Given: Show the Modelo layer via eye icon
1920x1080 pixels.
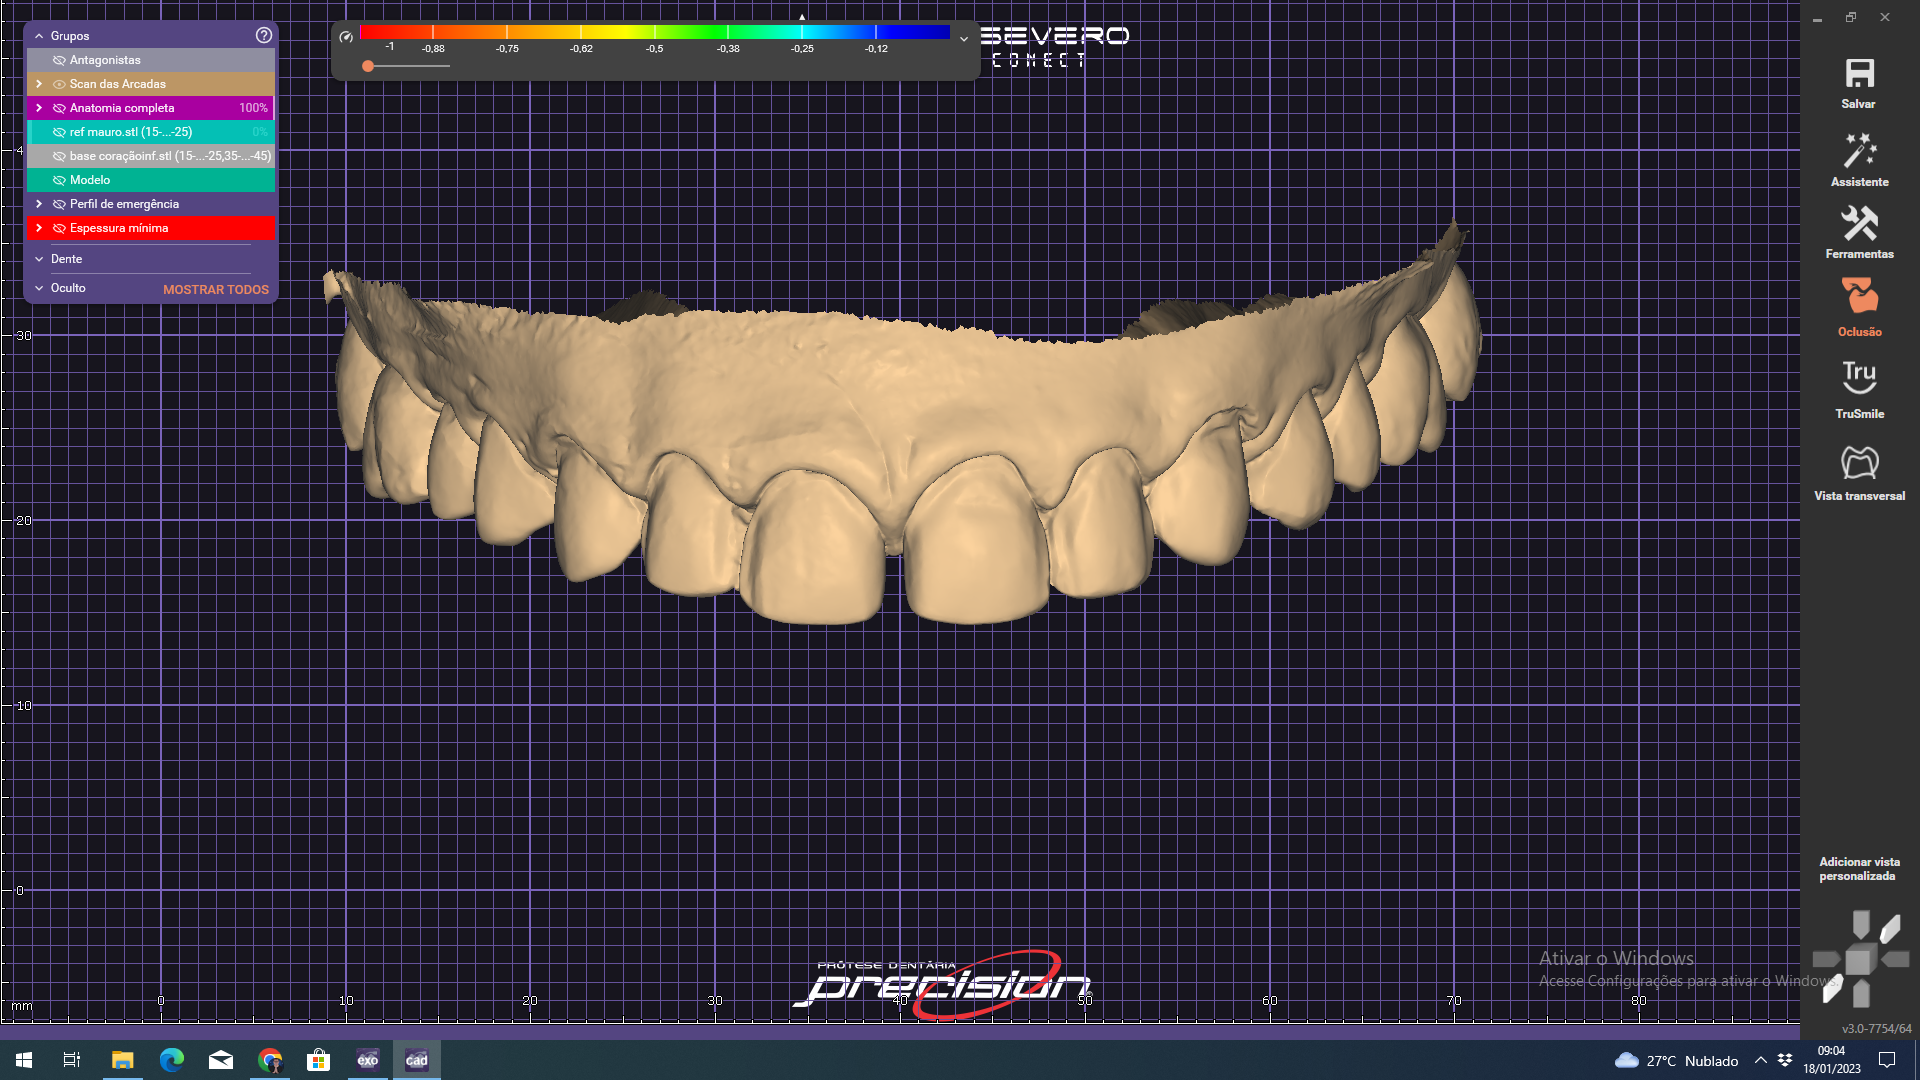Looking at the screenshot, I should pos(59,180).
